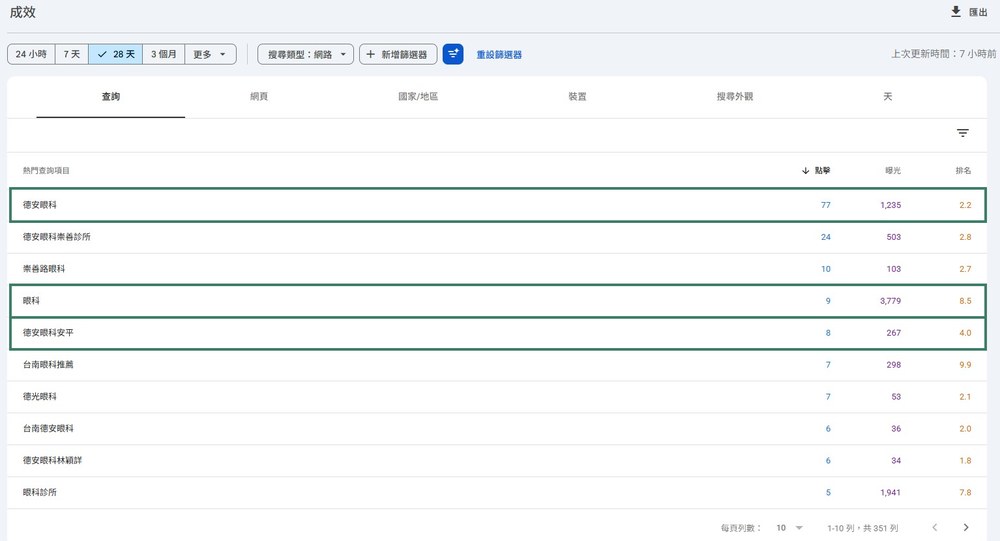Select the 7 天 date range
Image resolution: width=1000 pixels, height=541 pixels.
[x=71, y=54]
